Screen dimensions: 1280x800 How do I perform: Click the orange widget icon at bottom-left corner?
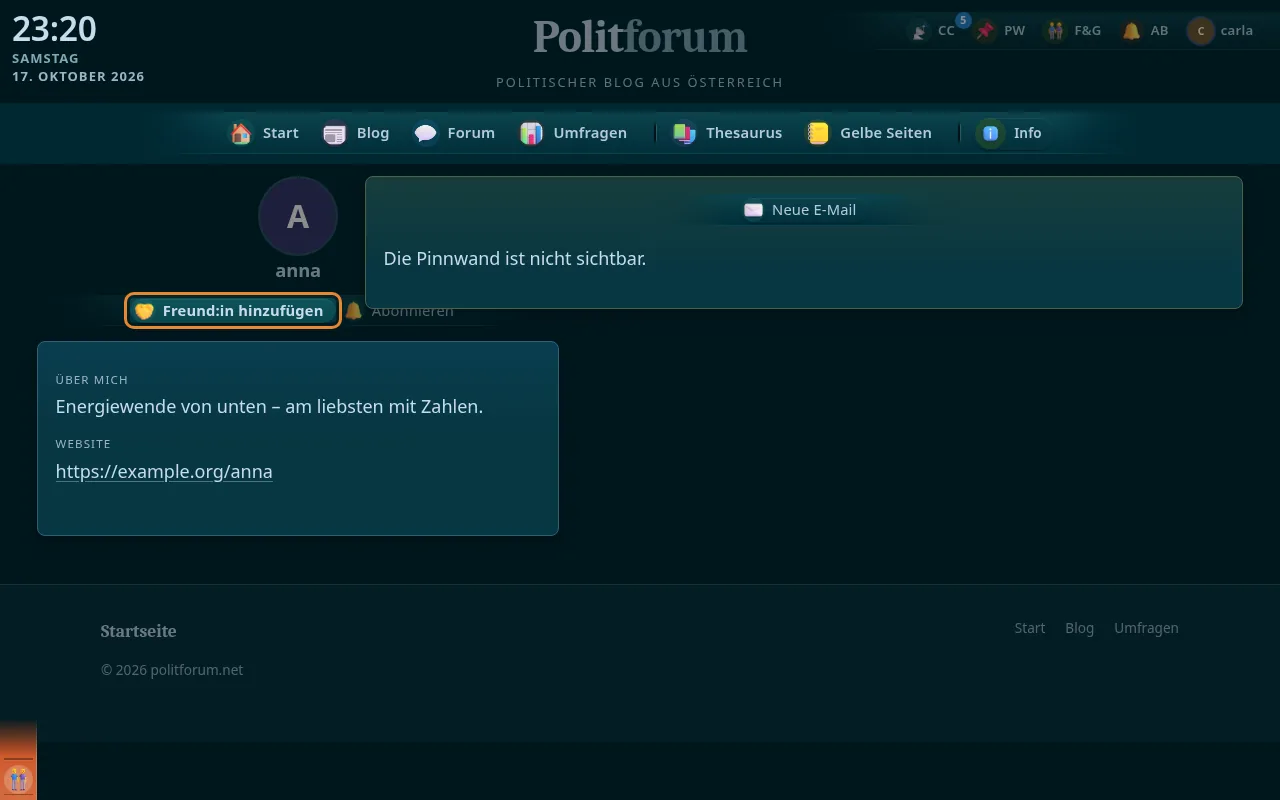(18, 779)
